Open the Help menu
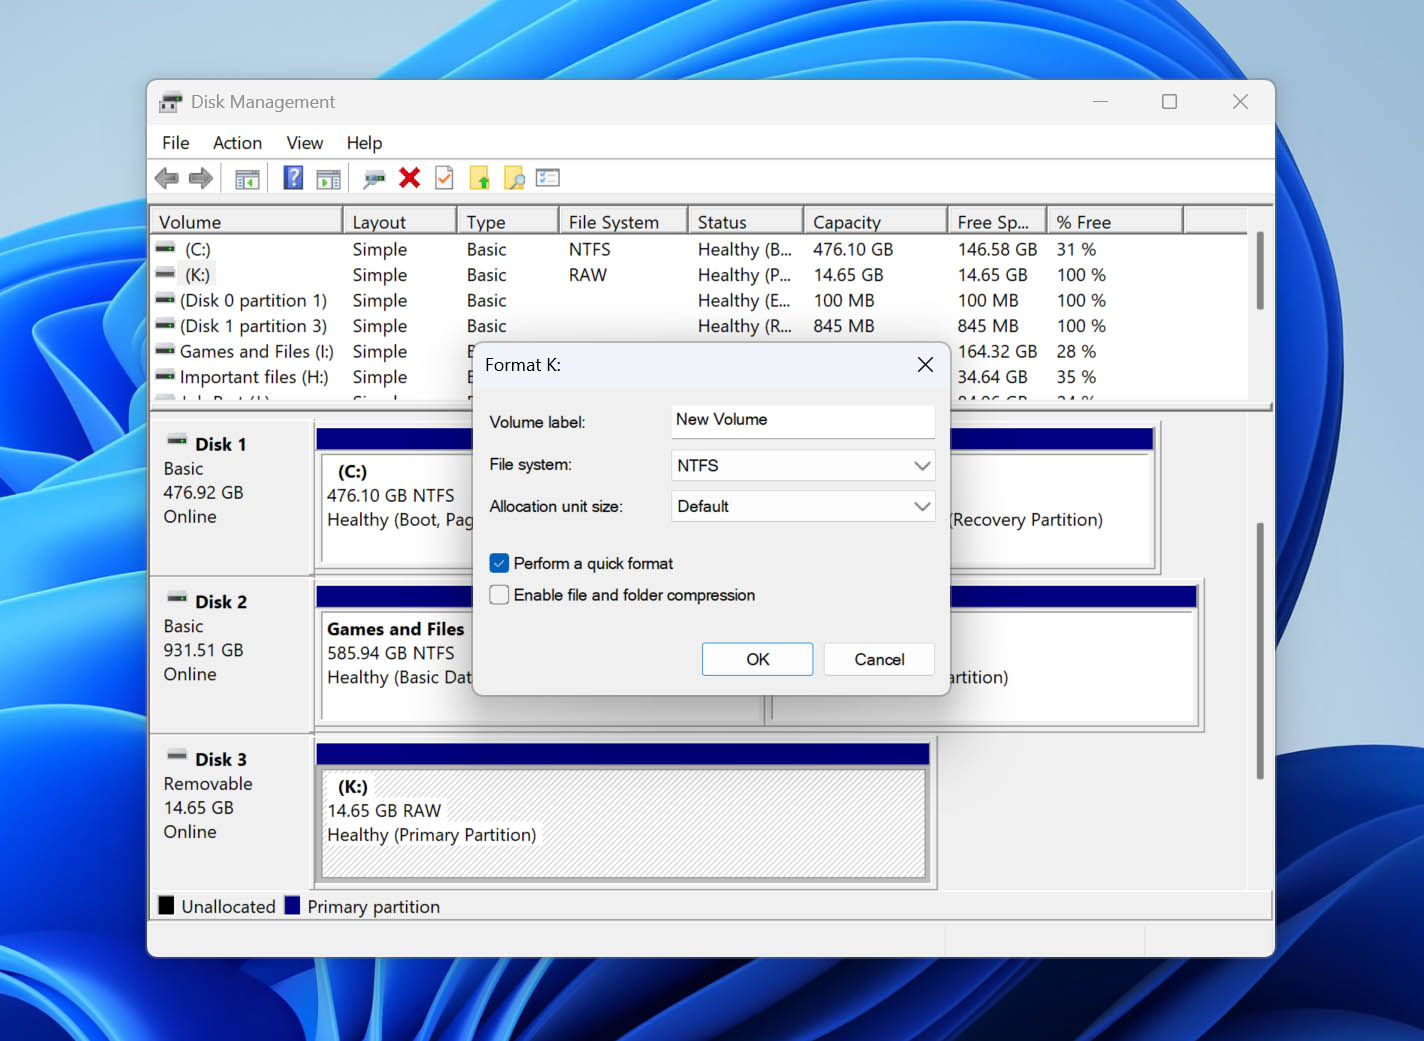The image size is (1424, 1041). coord(364,143)
